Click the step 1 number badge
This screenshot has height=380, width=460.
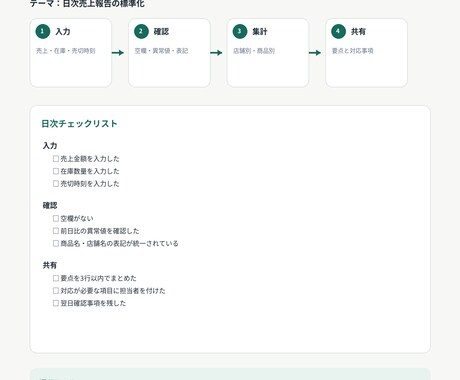tap(43, 32)
